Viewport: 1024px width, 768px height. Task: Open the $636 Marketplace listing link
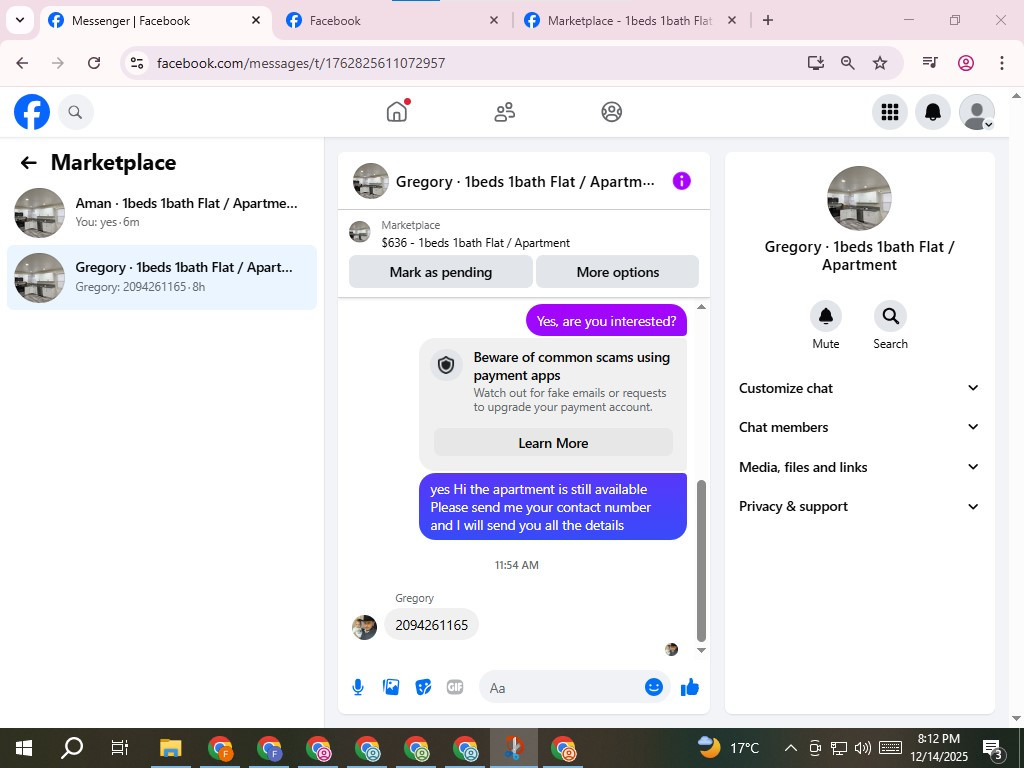475,243
